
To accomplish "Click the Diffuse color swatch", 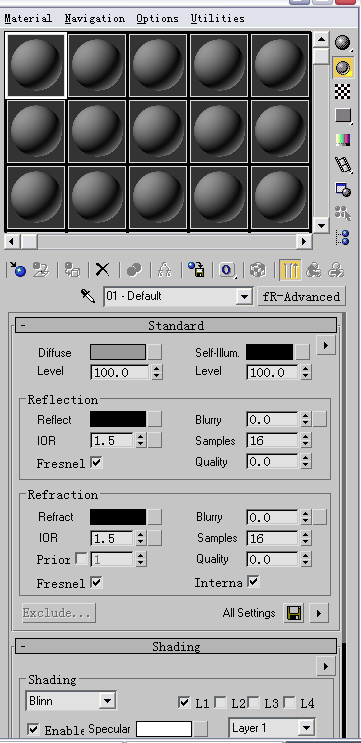I will tap(118, 352).
